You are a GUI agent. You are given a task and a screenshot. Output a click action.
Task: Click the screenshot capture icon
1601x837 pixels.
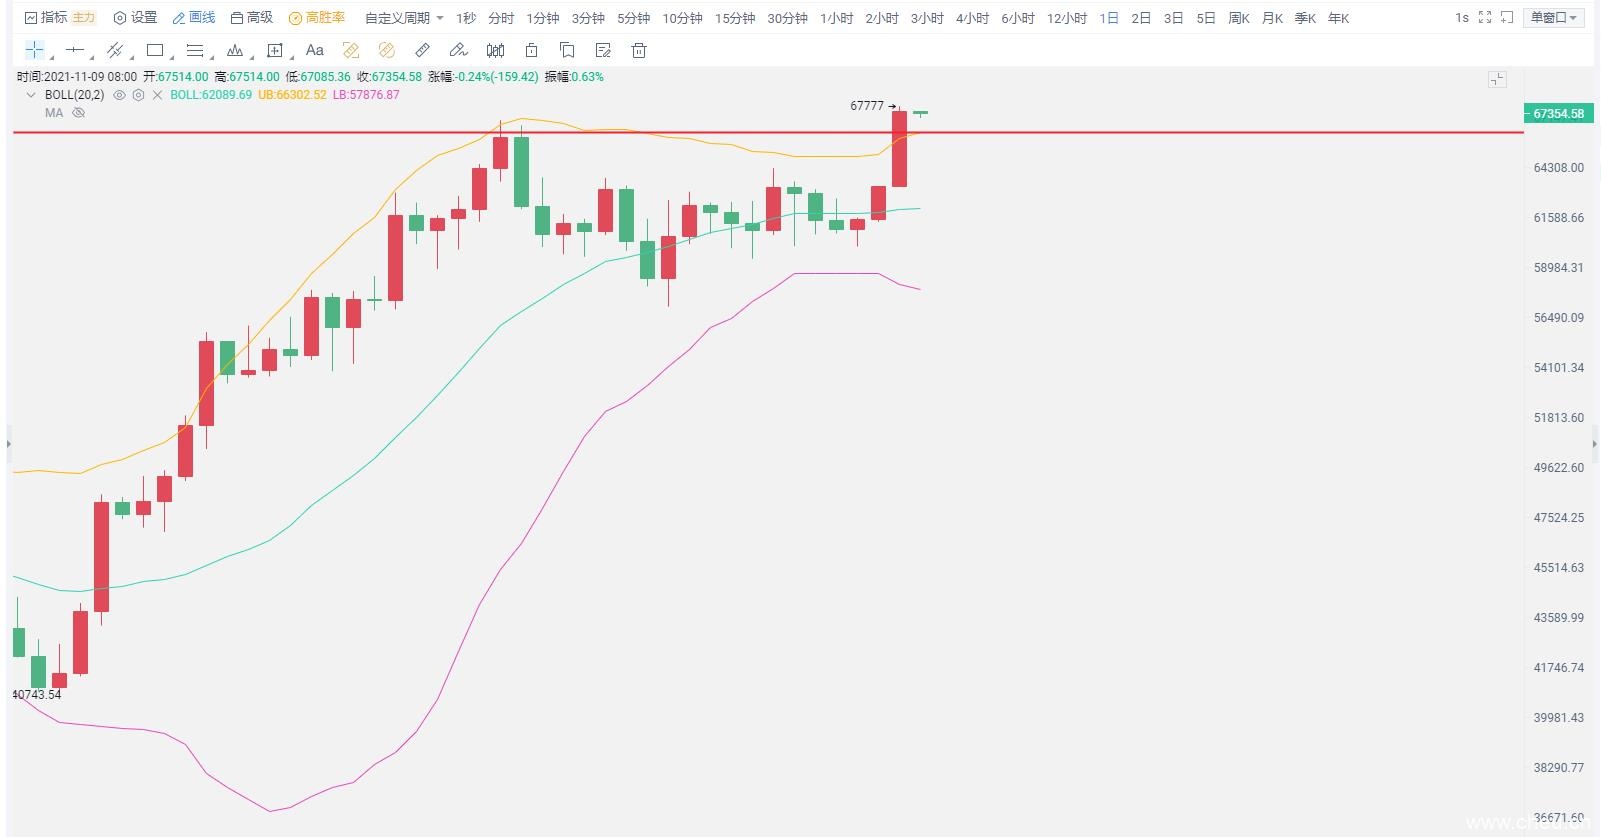(x=1507, y=18)
